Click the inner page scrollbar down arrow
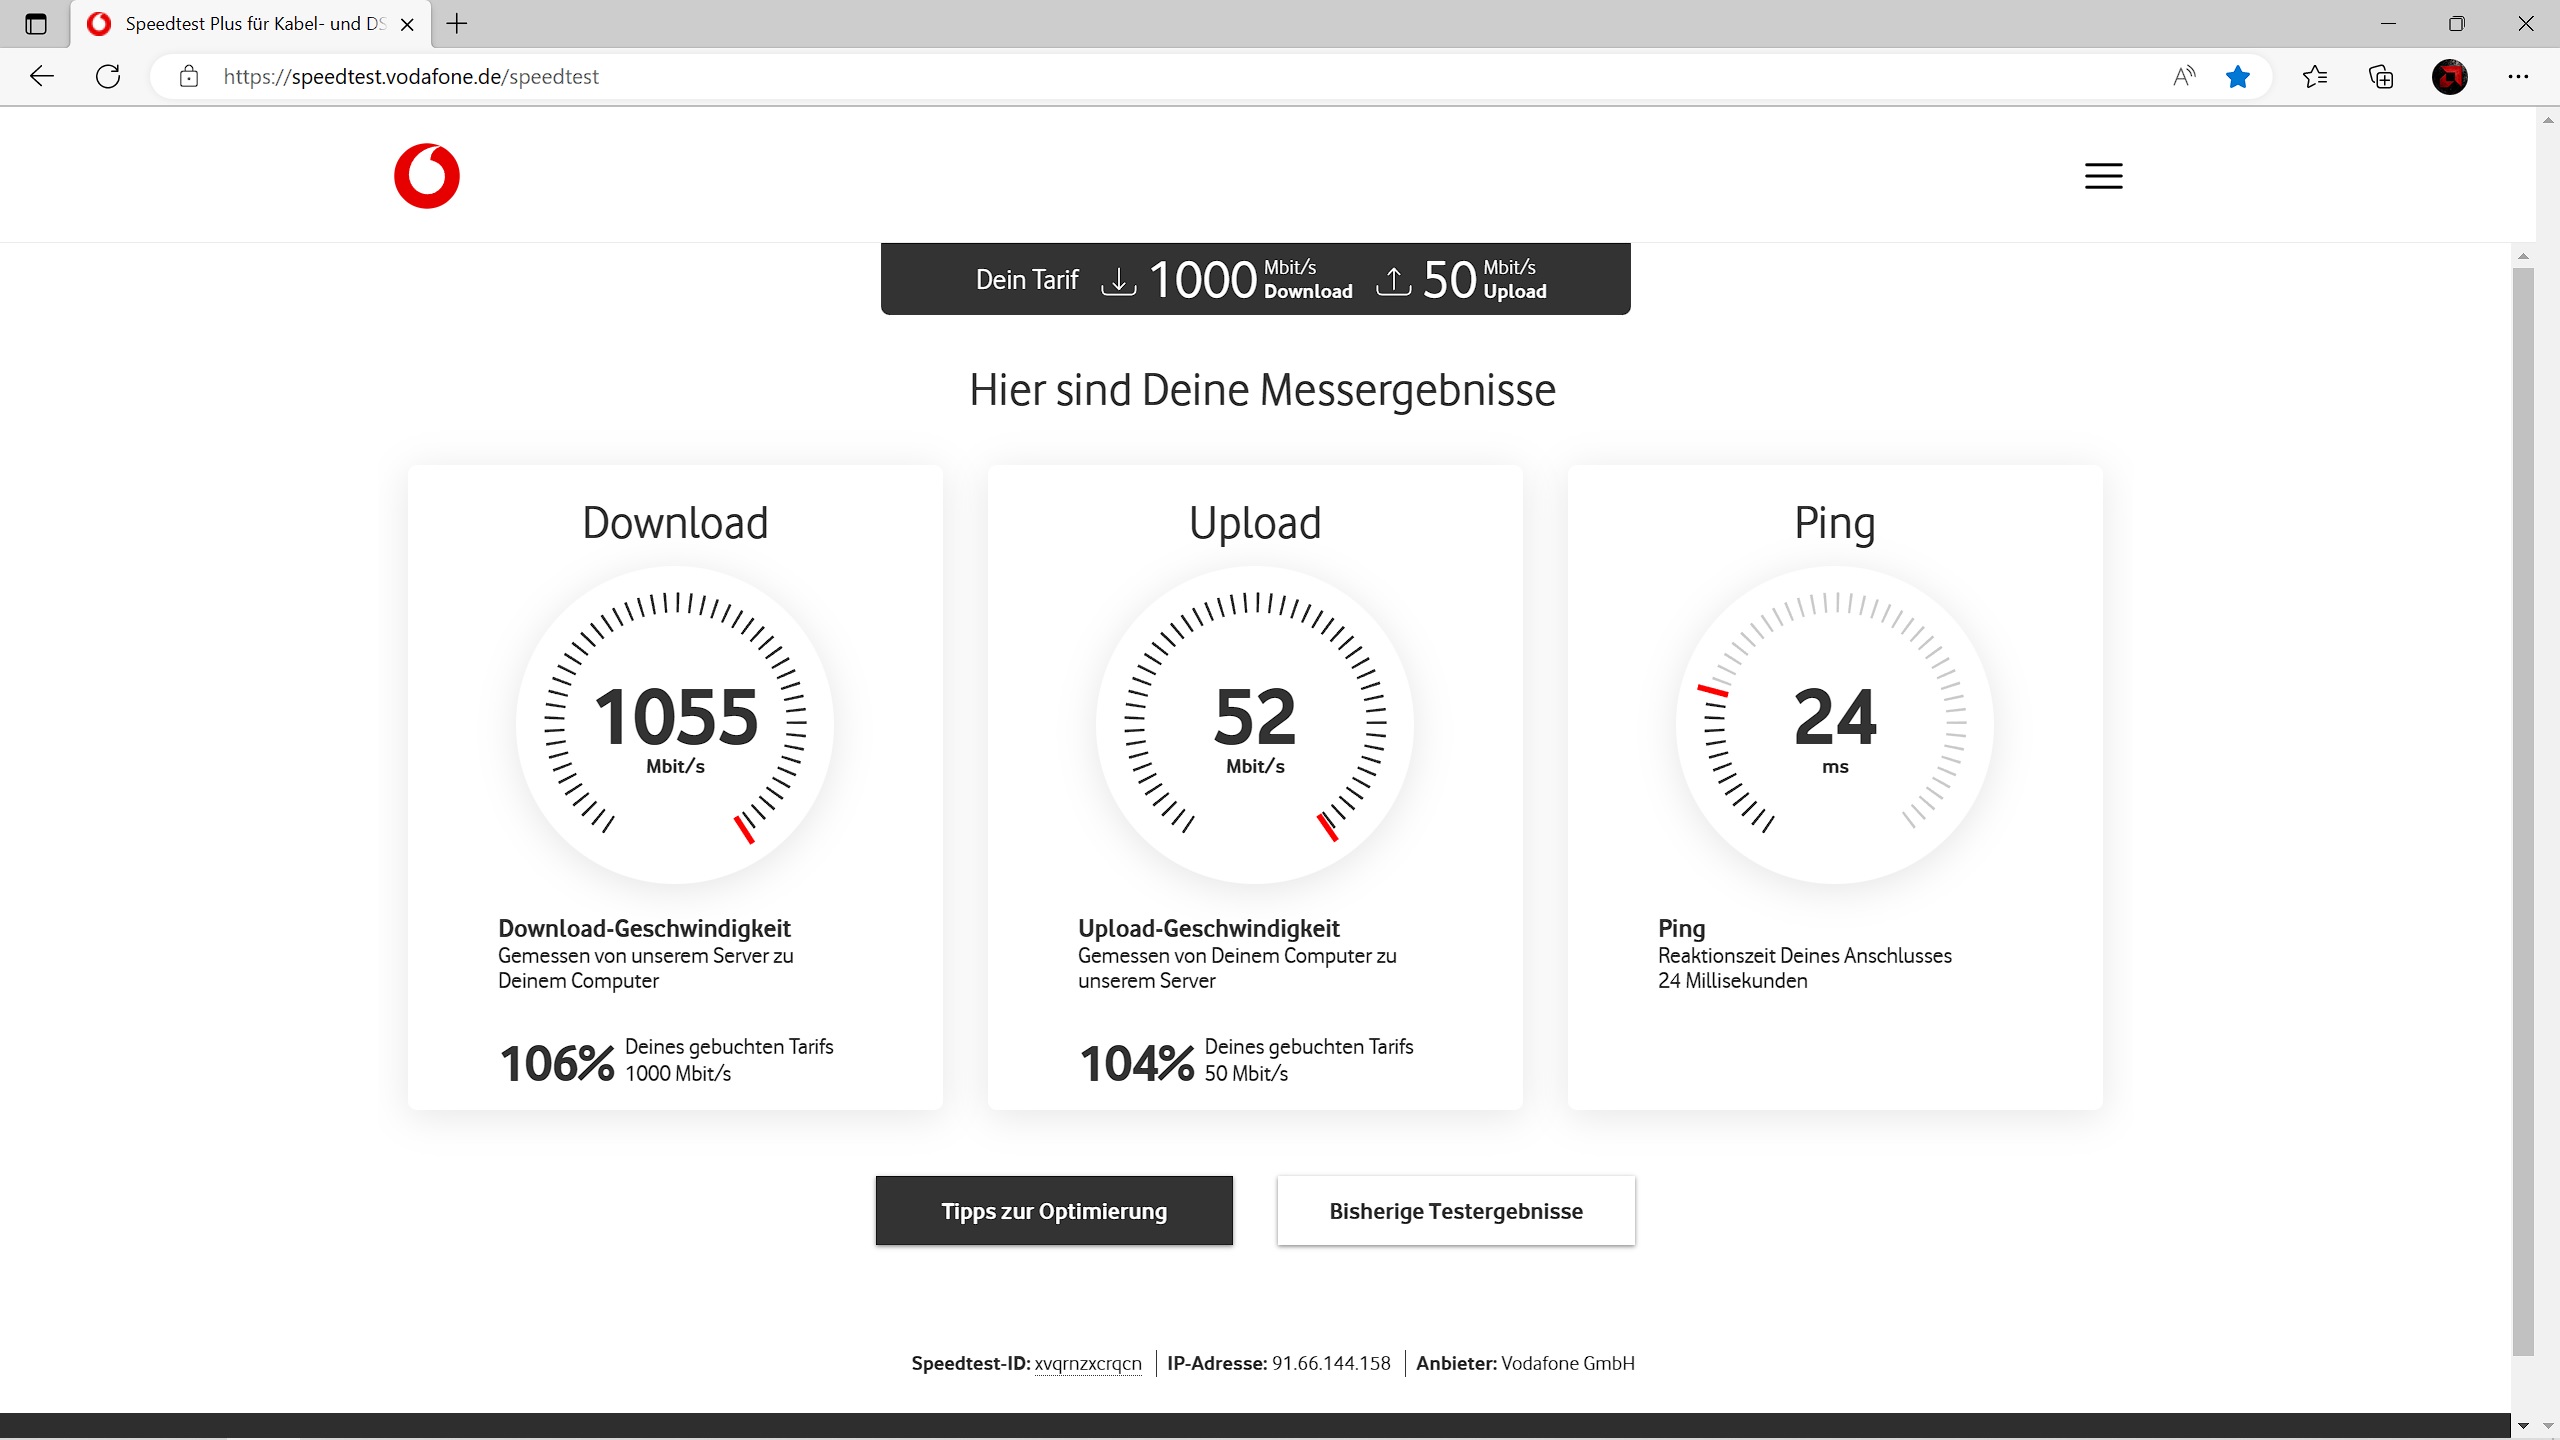The height and width of the screenshot is (1440, 2560). pos(2523,1425)
